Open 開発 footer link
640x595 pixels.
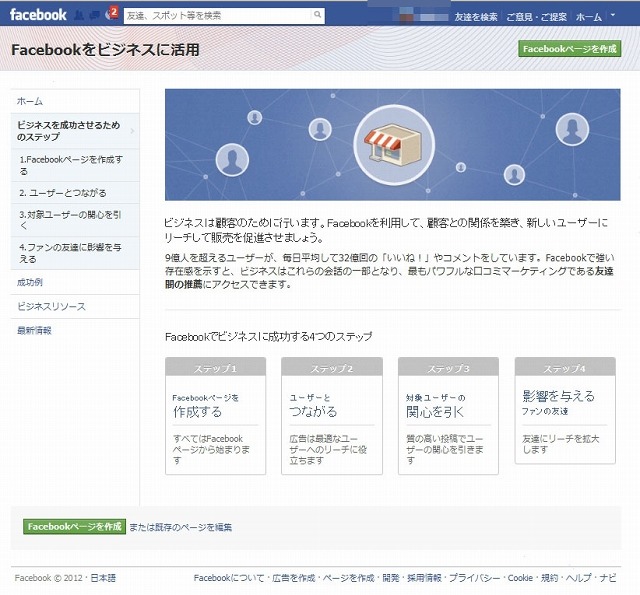(x=391, y=578)
